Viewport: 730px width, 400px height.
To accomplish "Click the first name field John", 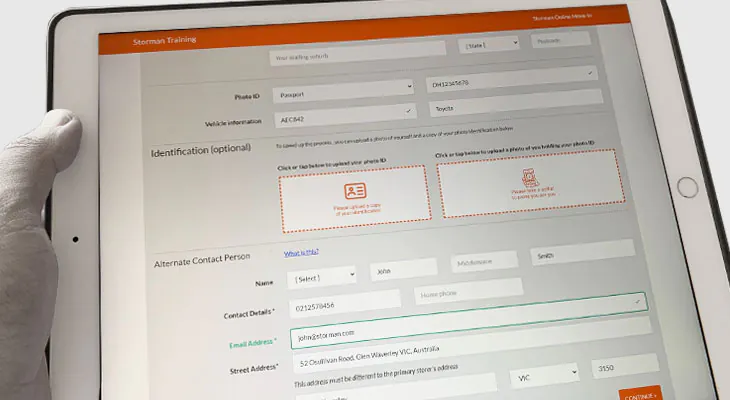I will click(404, 270).
